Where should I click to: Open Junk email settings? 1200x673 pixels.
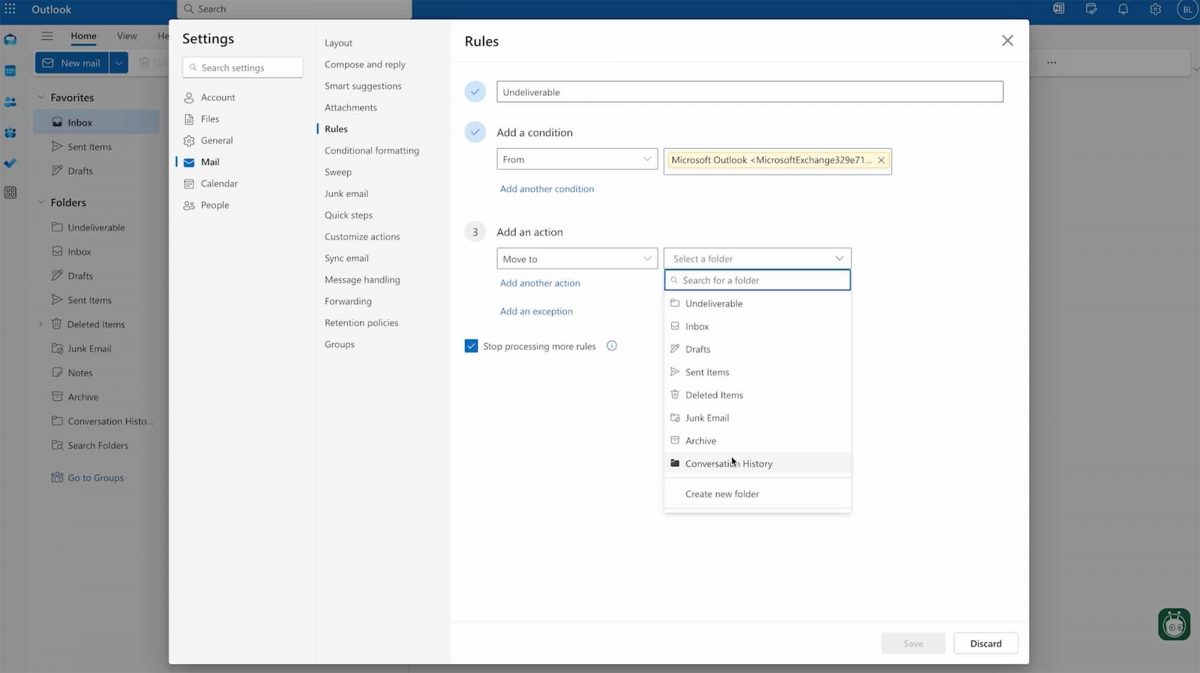tap(346, 194)
